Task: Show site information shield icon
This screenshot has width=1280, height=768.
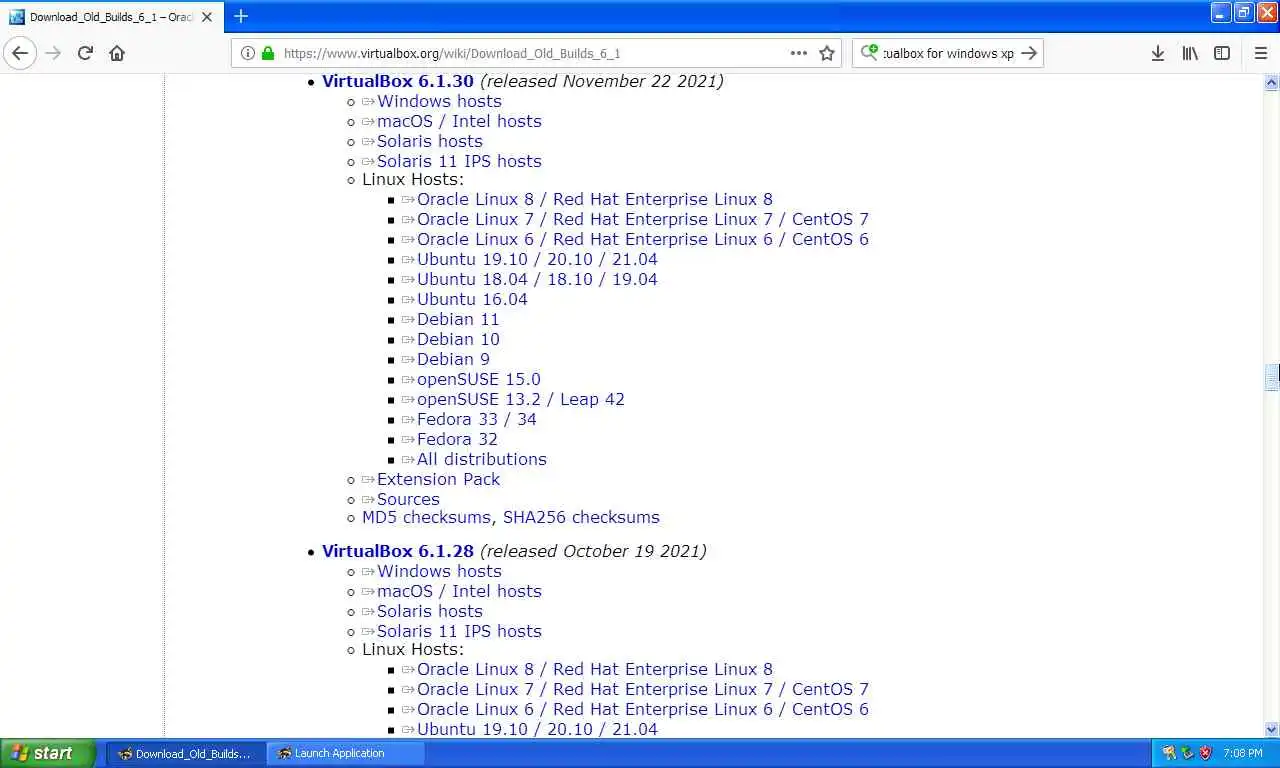Action: coord(247,53)
